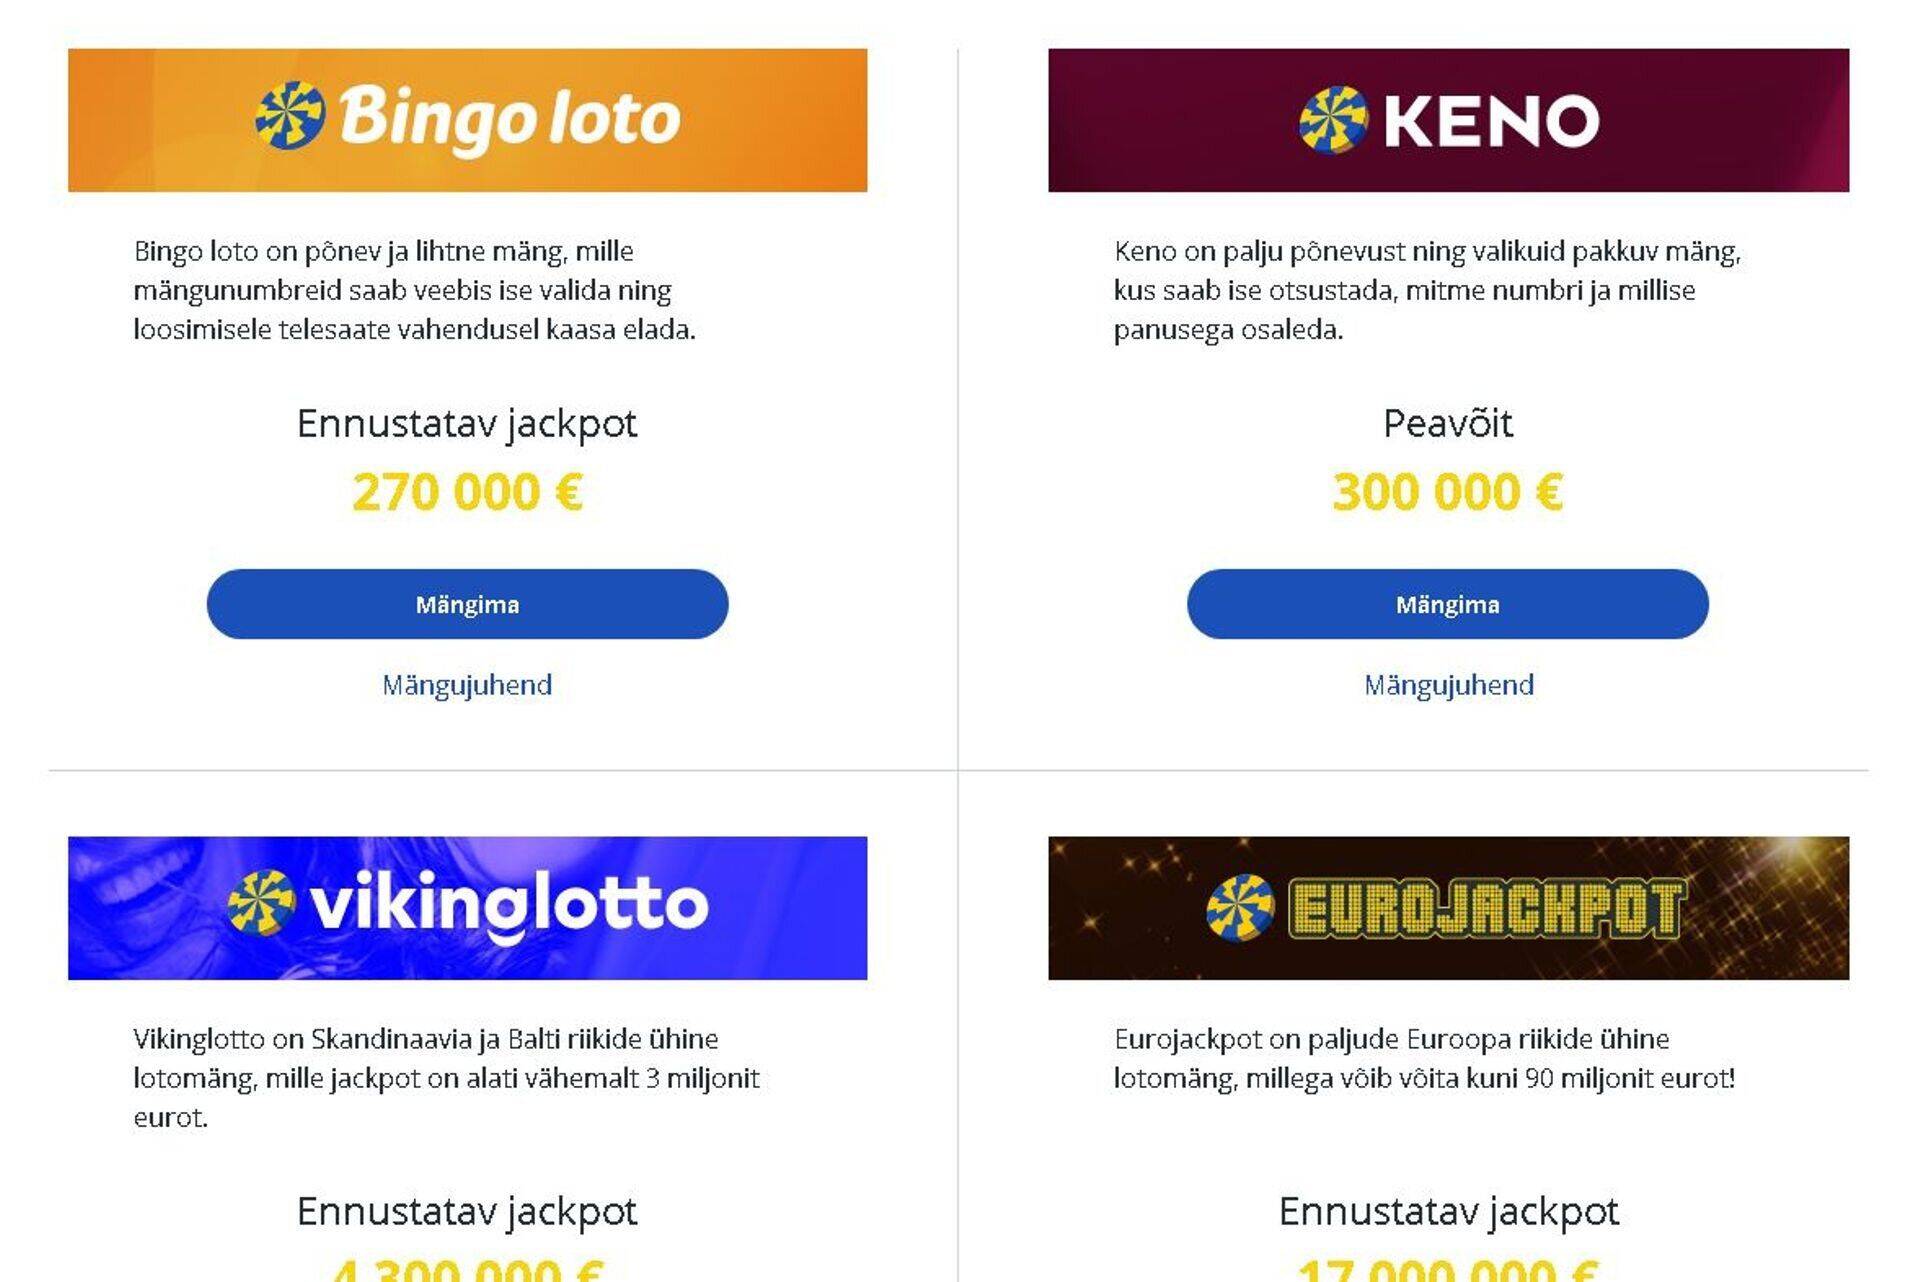Click Ennustatav jackpot heading under Eurojackpot
1920x1282 pixels.
[1448, 1211]
